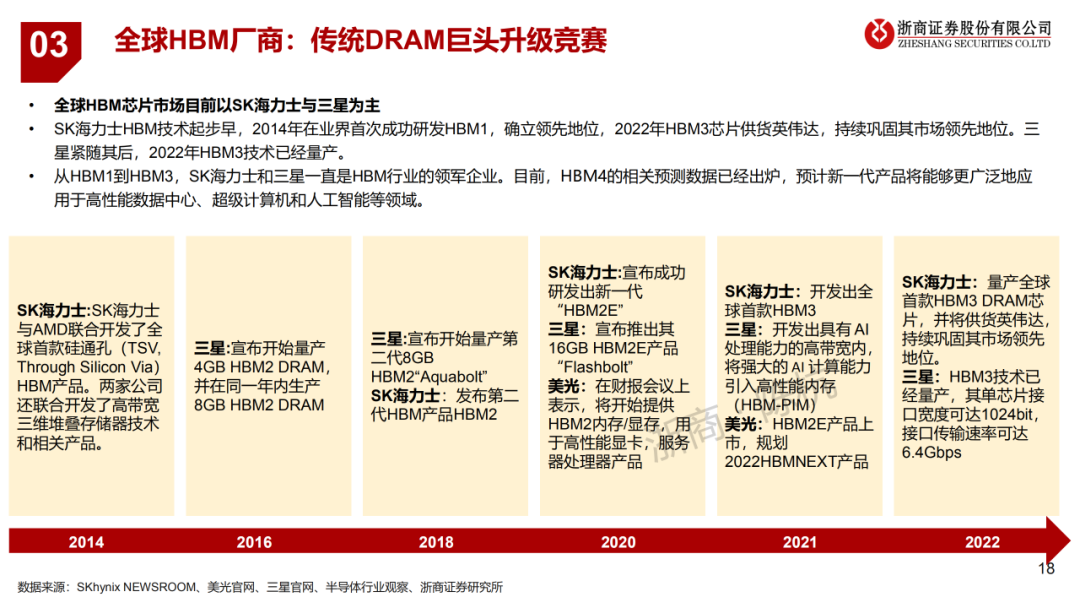Click the 2022 timeline marker
The width and height of the screenshot is (1080, 608).
[982, 542]
